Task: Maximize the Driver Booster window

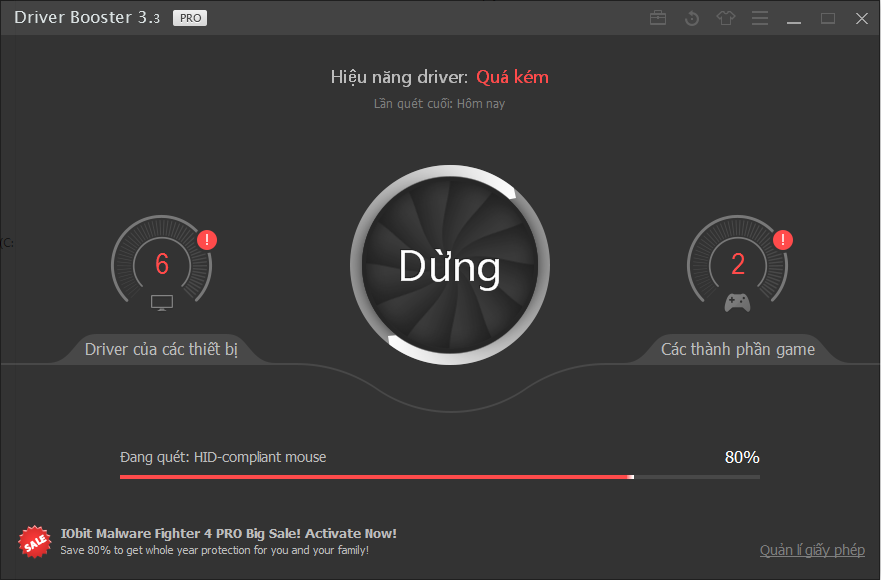Action: pyautogui.click(x=828, y=18)
